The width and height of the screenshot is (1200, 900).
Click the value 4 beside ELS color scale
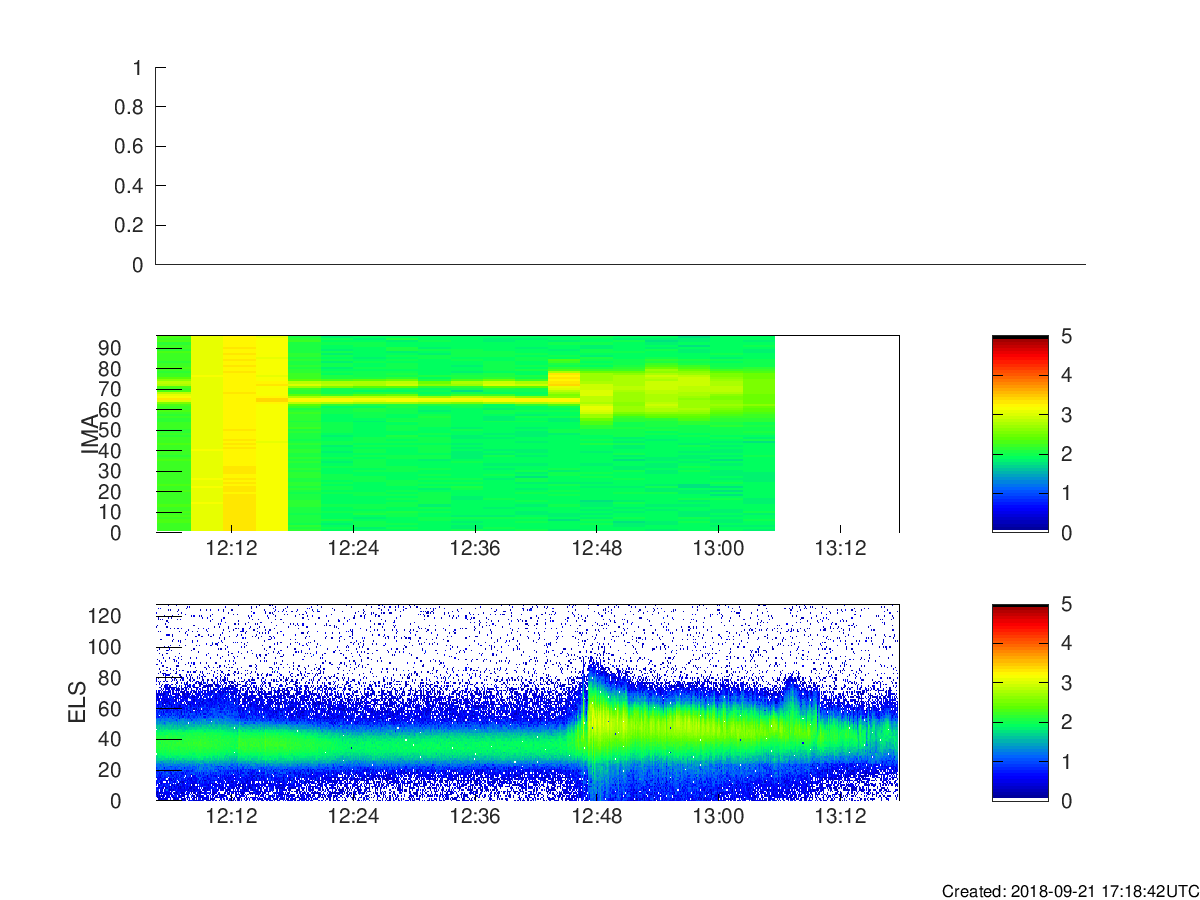pos(1066,643)
